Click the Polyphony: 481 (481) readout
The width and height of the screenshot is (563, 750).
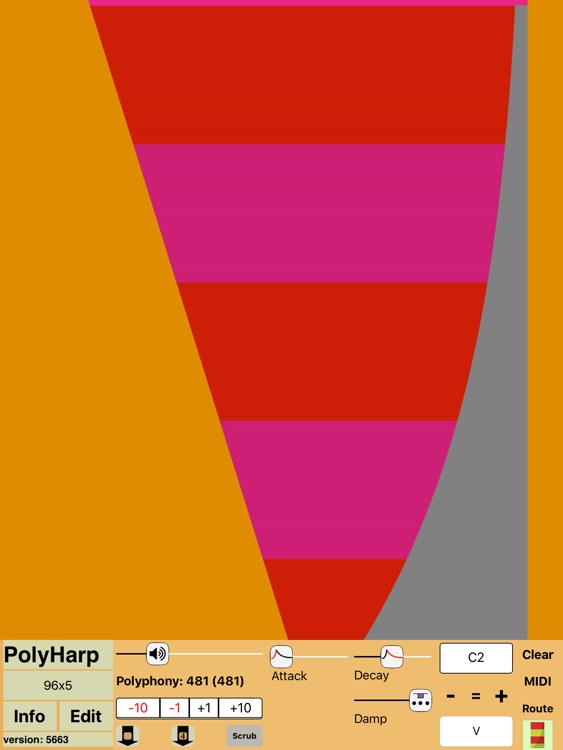(180, 681)
